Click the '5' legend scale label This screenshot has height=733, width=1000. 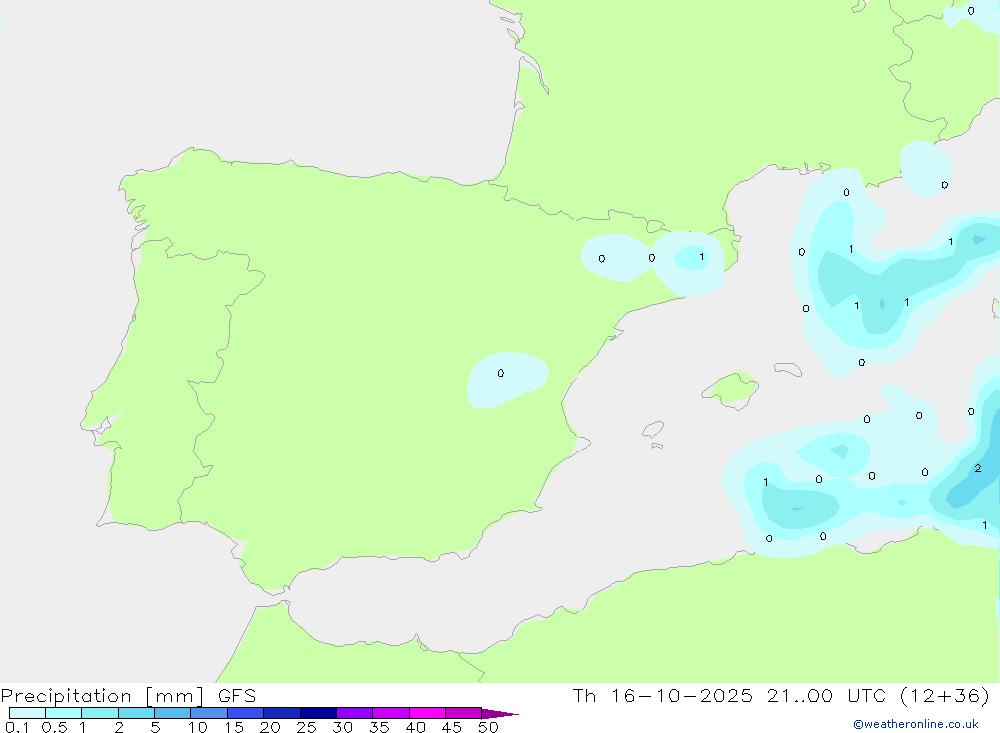point(155,727)
